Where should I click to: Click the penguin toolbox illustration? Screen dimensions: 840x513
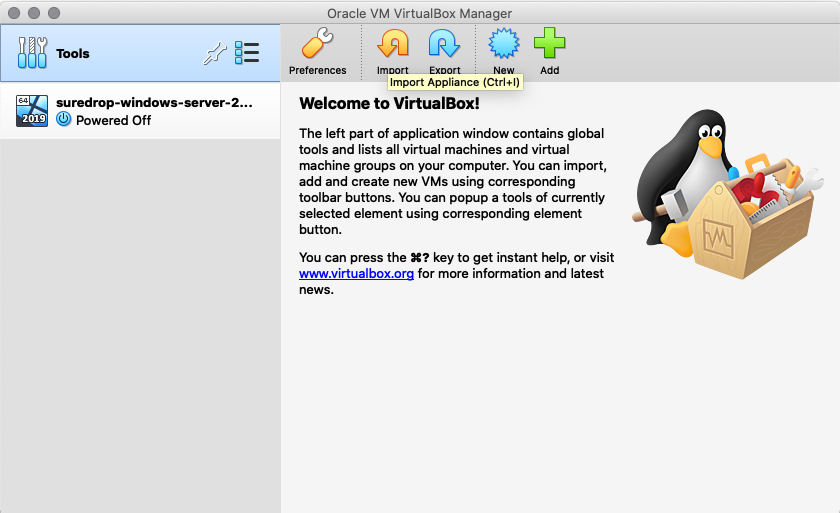[x=728, y=194]
